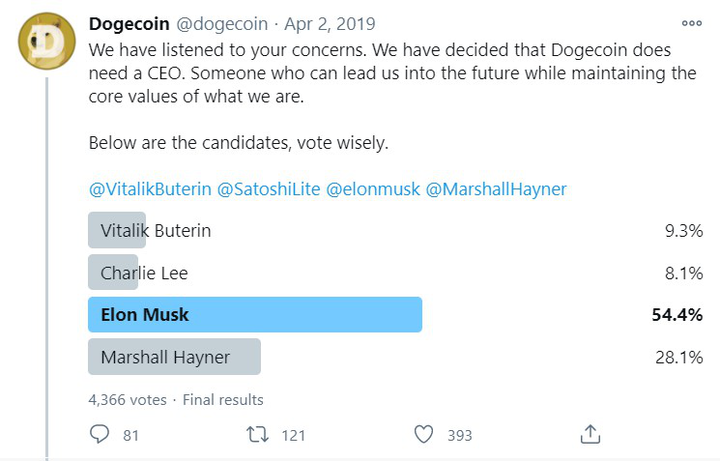Click the 393 likes count

click(460, 435)
